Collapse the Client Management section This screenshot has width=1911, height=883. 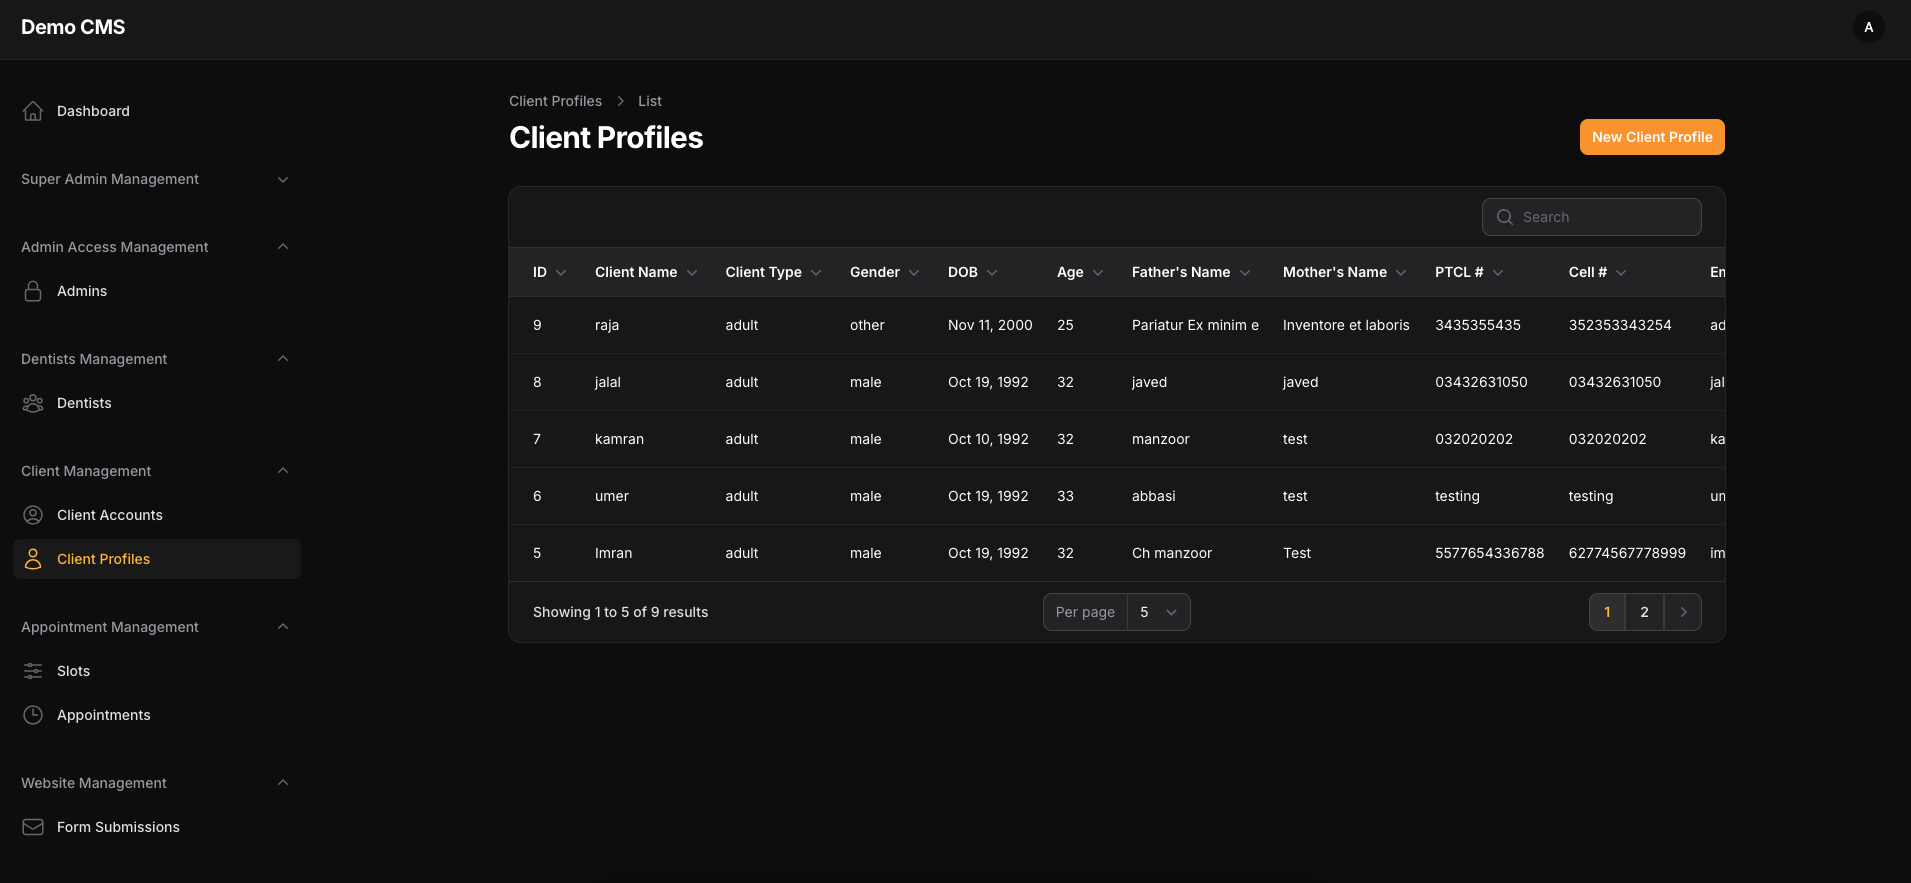[x=282, y=471]
